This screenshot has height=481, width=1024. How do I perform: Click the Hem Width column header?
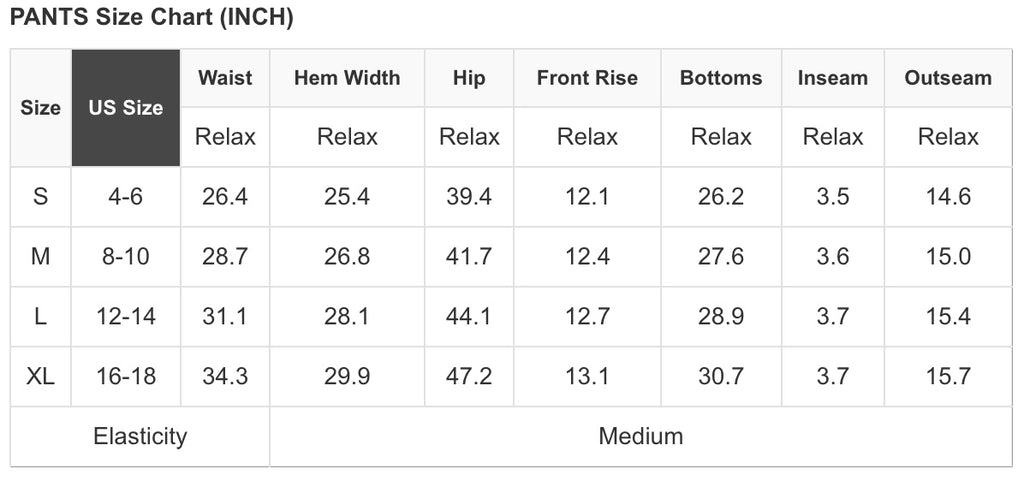(347, 78)
